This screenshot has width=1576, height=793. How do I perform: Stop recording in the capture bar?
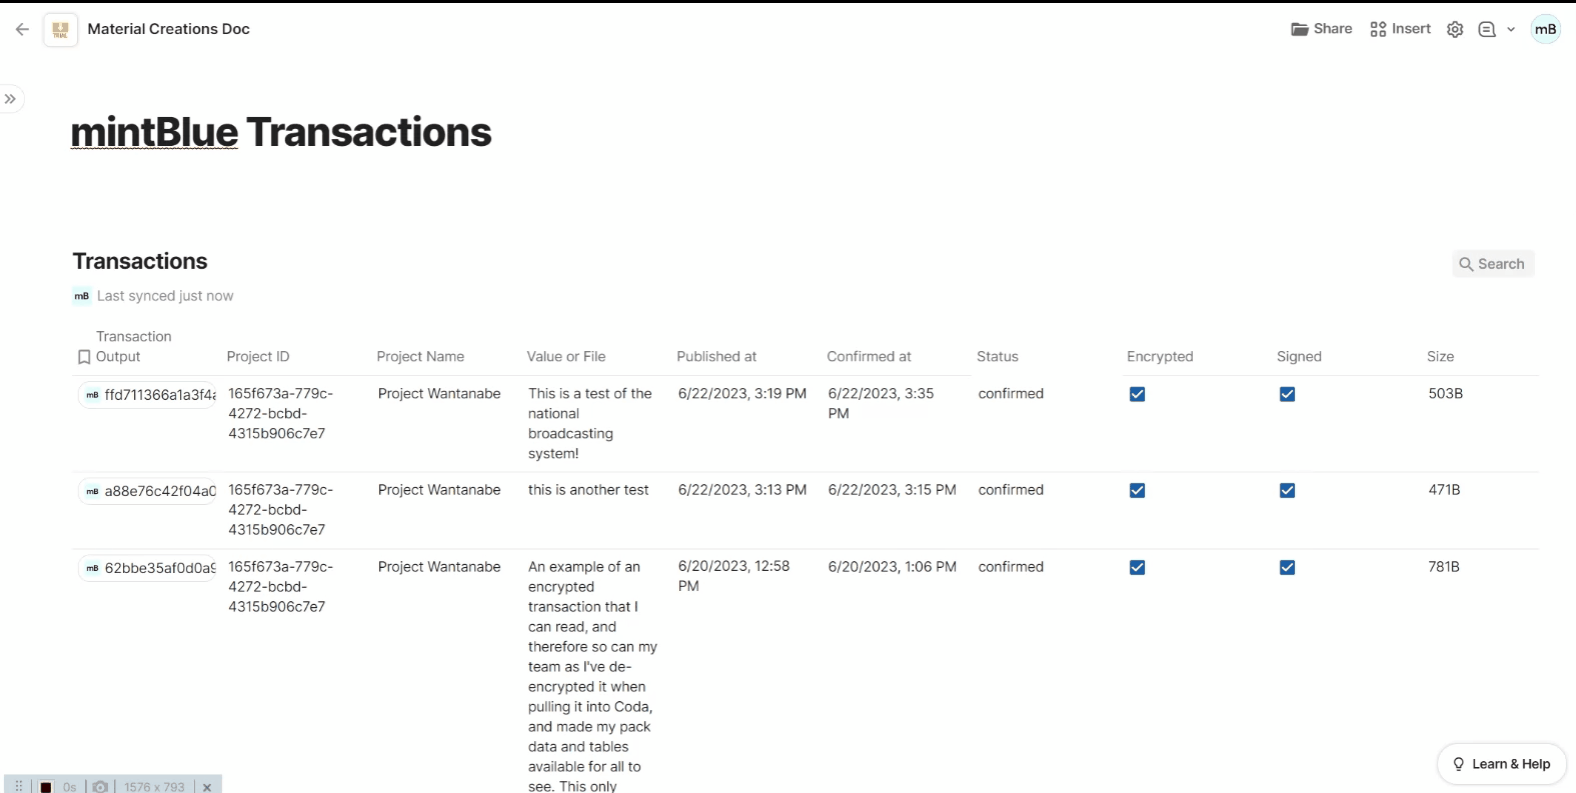tap(45, 787)
